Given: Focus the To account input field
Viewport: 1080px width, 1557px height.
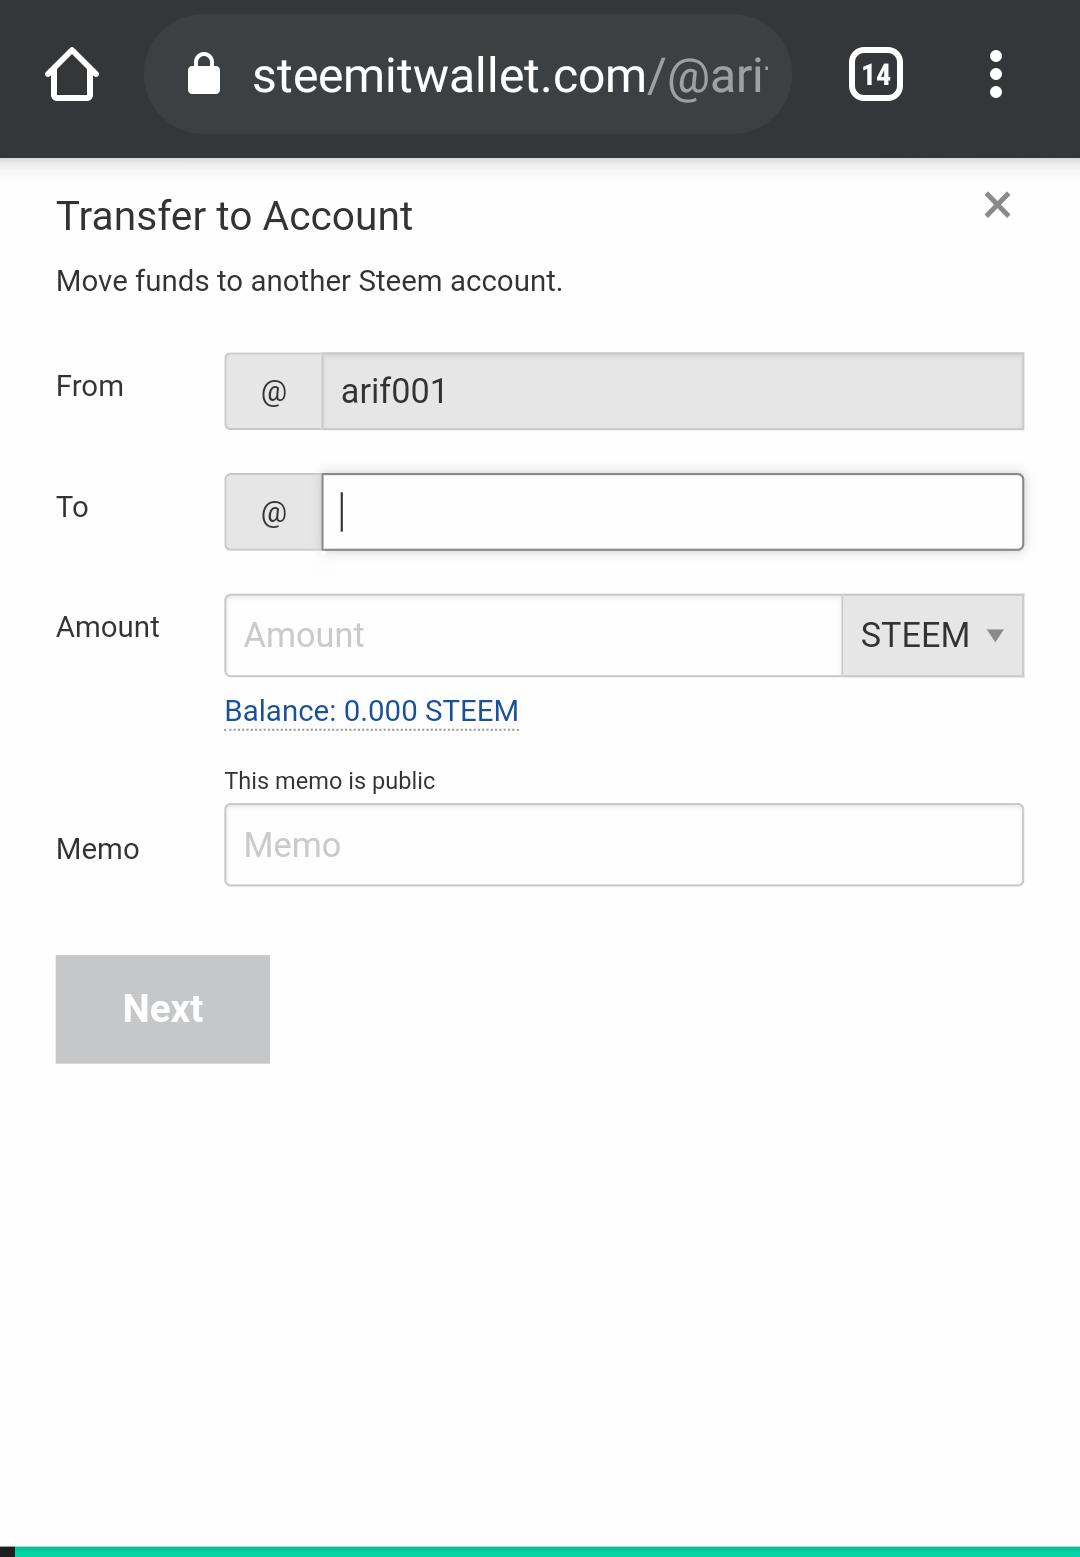Looking at the screenshot, I should coord(673,512).
